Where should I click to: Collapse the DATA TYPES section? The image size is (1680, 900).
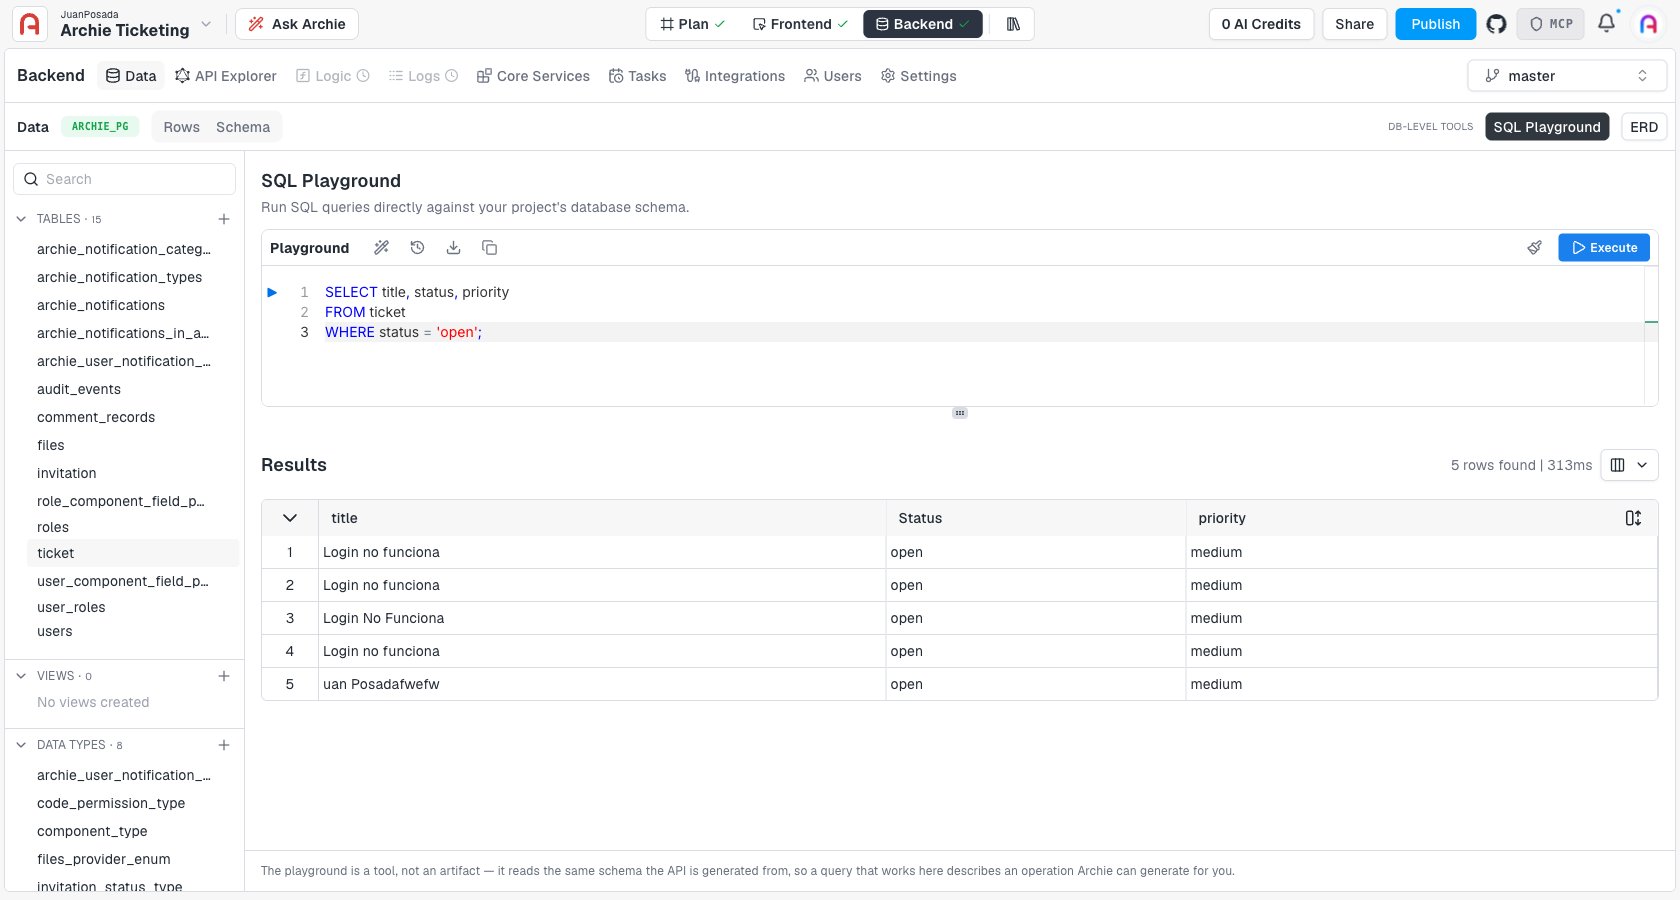tap(21, 745)
